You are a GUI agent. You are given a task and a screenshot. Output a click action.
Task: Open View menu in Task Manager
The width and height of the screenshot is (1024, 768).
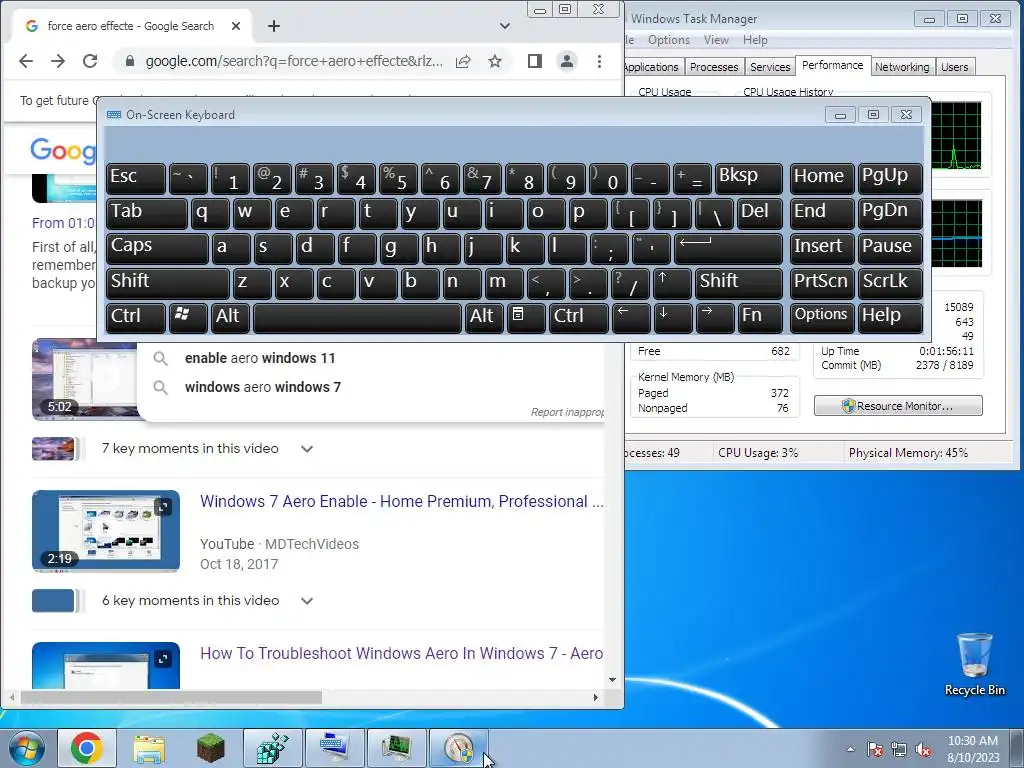716,40
